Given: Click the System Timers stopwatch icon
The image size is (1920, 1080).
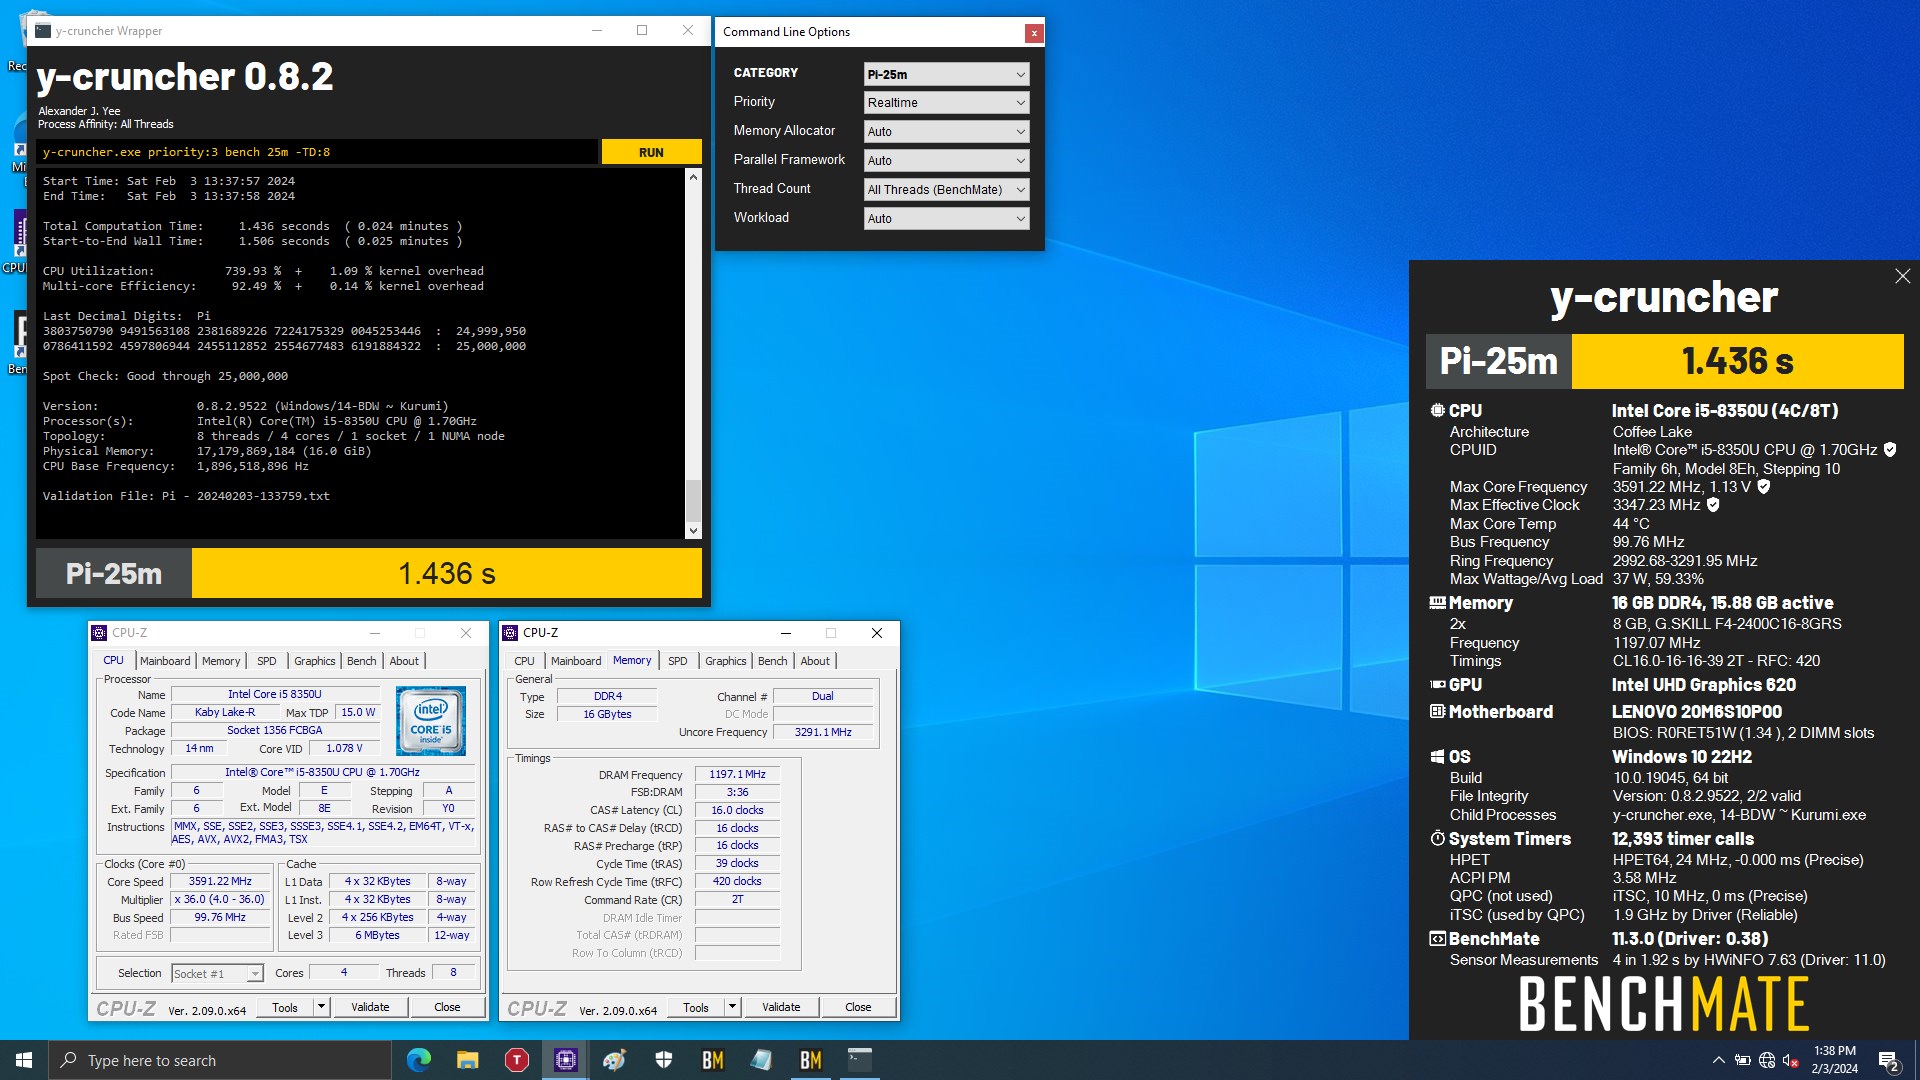Looking at the screenshot, I should 1437,838.
